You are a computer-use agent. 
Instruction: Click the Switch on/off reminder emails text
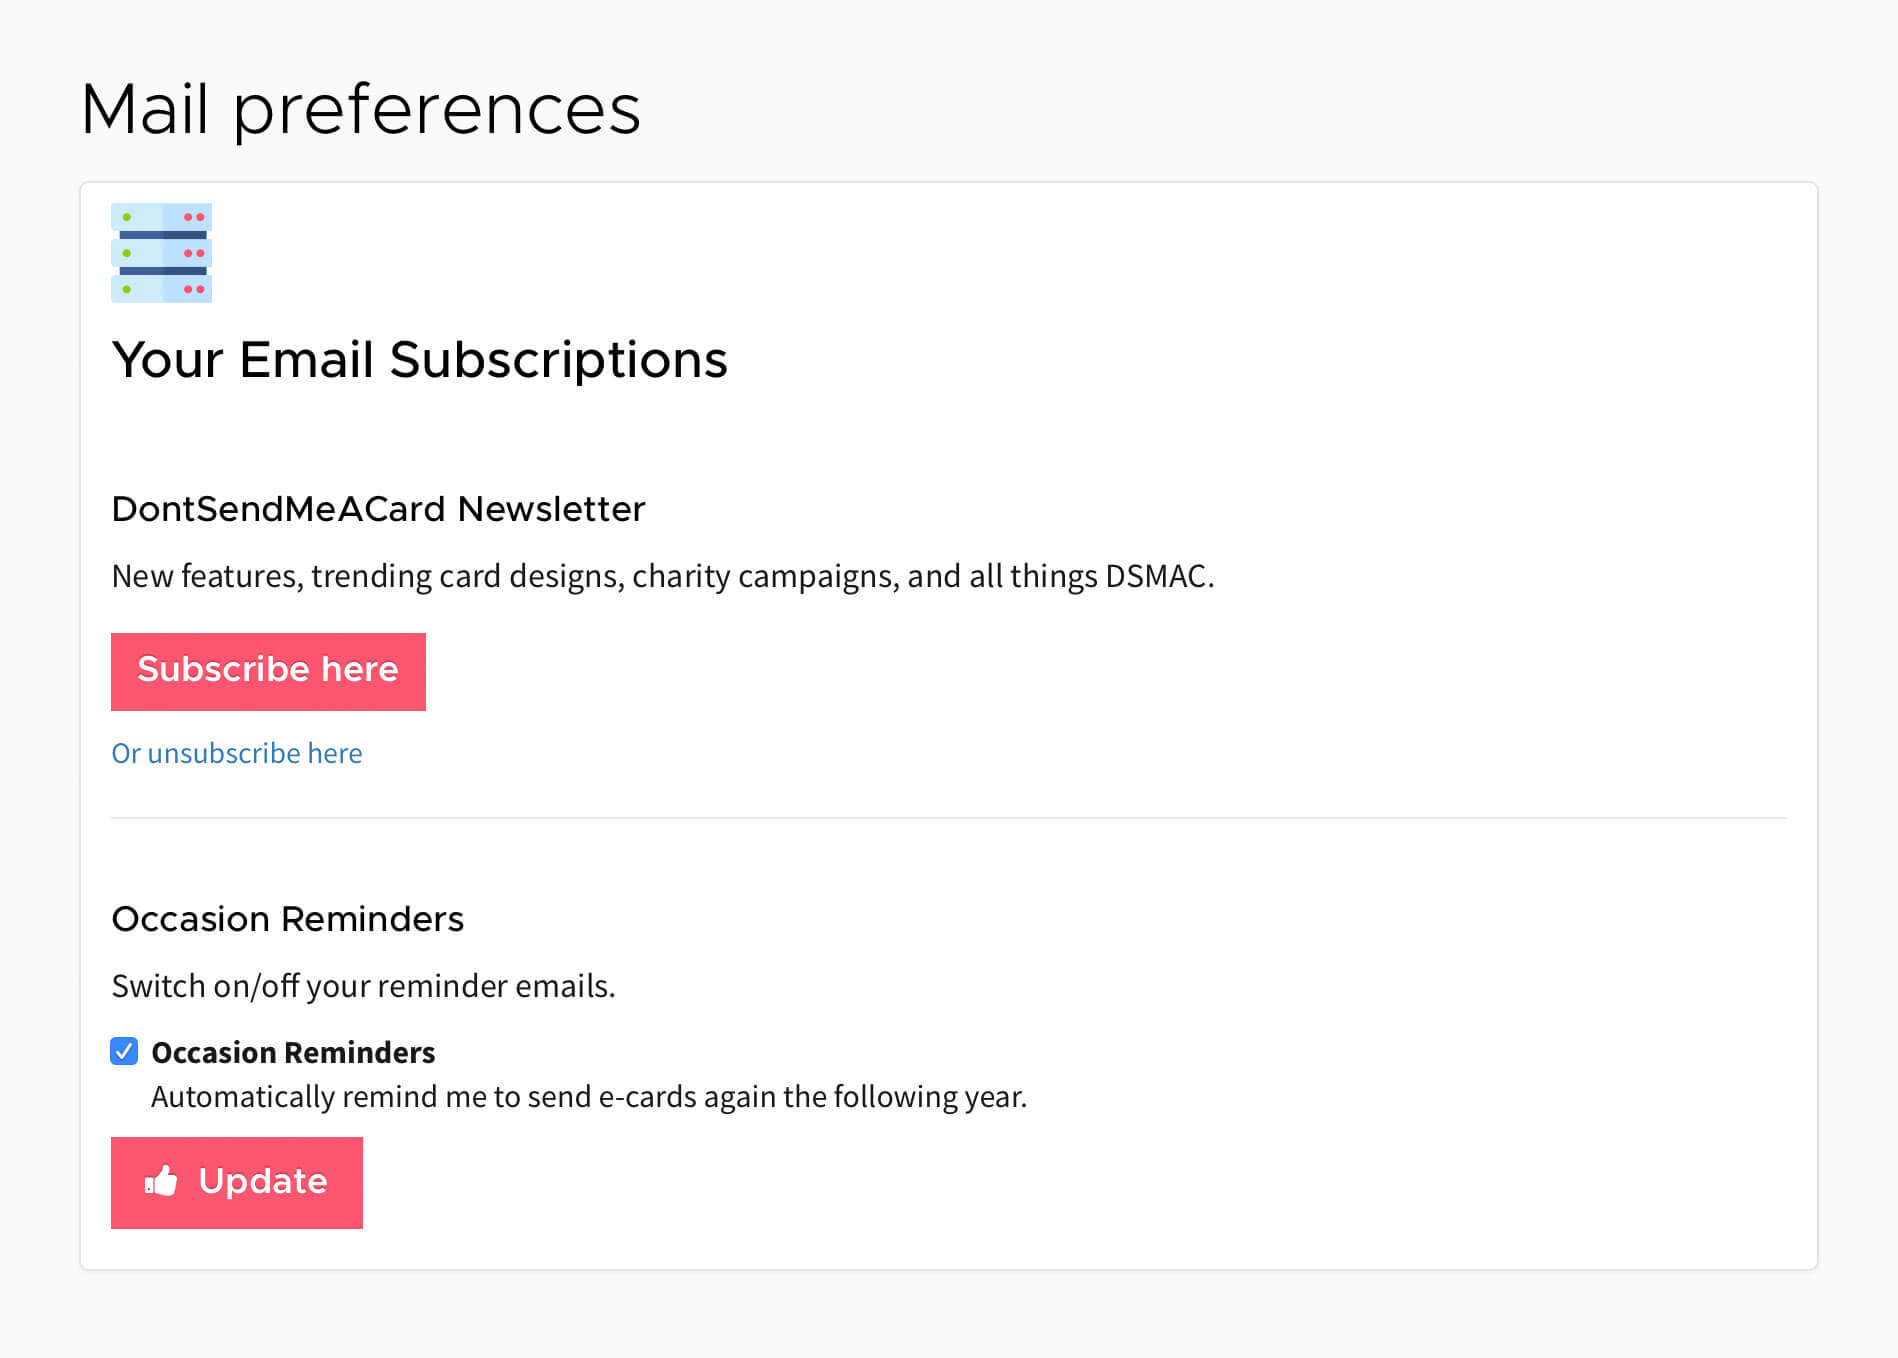coord(363,986)
